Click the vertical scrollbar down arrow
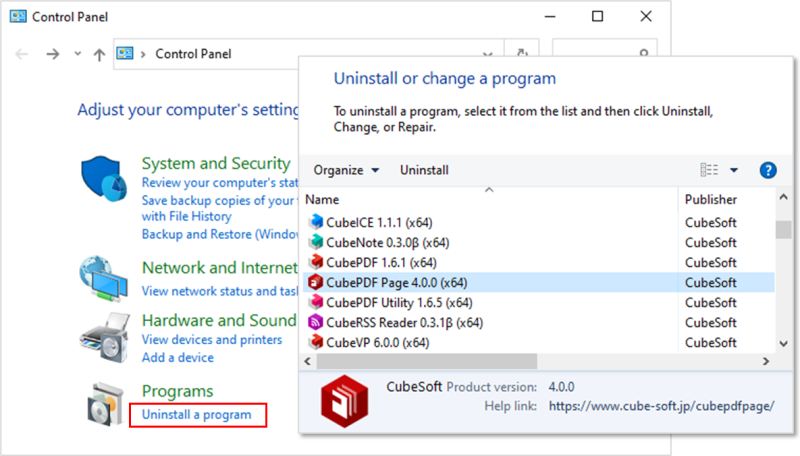 (x=784, y=344)
